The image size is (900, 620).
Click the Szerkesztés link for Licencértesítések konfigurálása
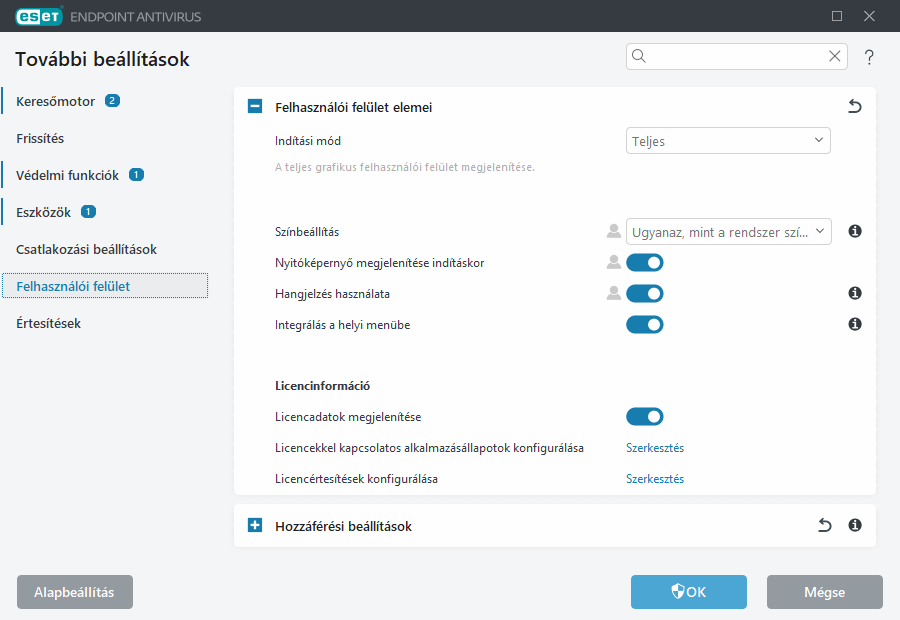click(655, 478)
